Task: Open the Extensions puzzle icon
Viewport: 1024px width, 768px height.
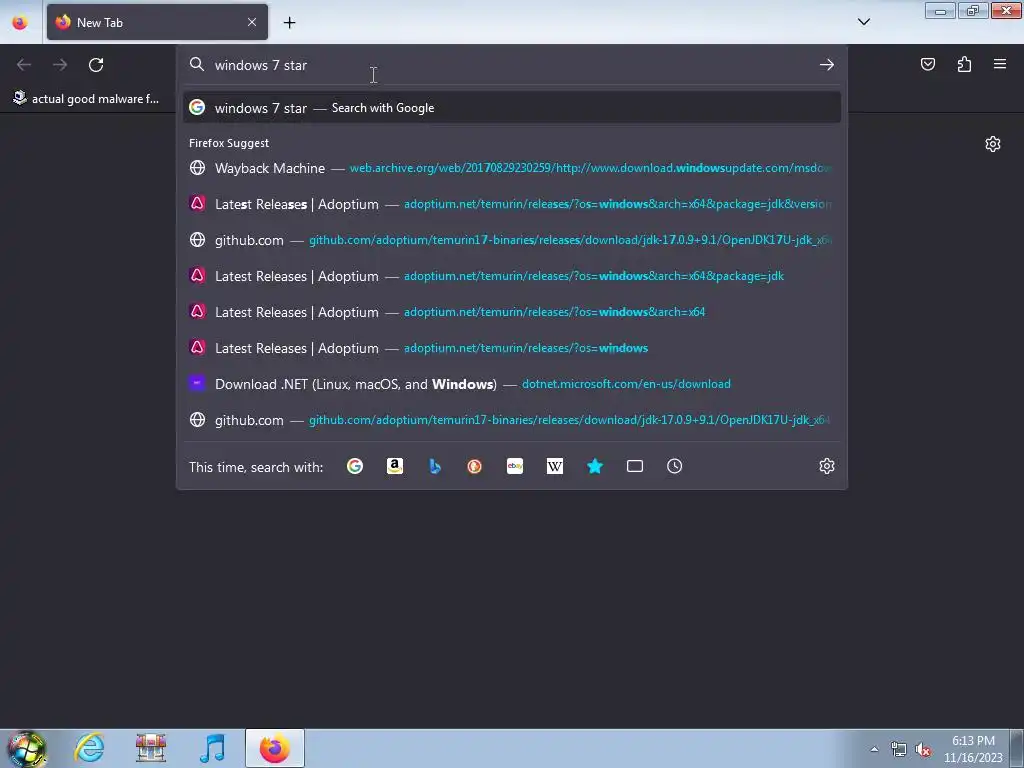Action: pos(964,64)
